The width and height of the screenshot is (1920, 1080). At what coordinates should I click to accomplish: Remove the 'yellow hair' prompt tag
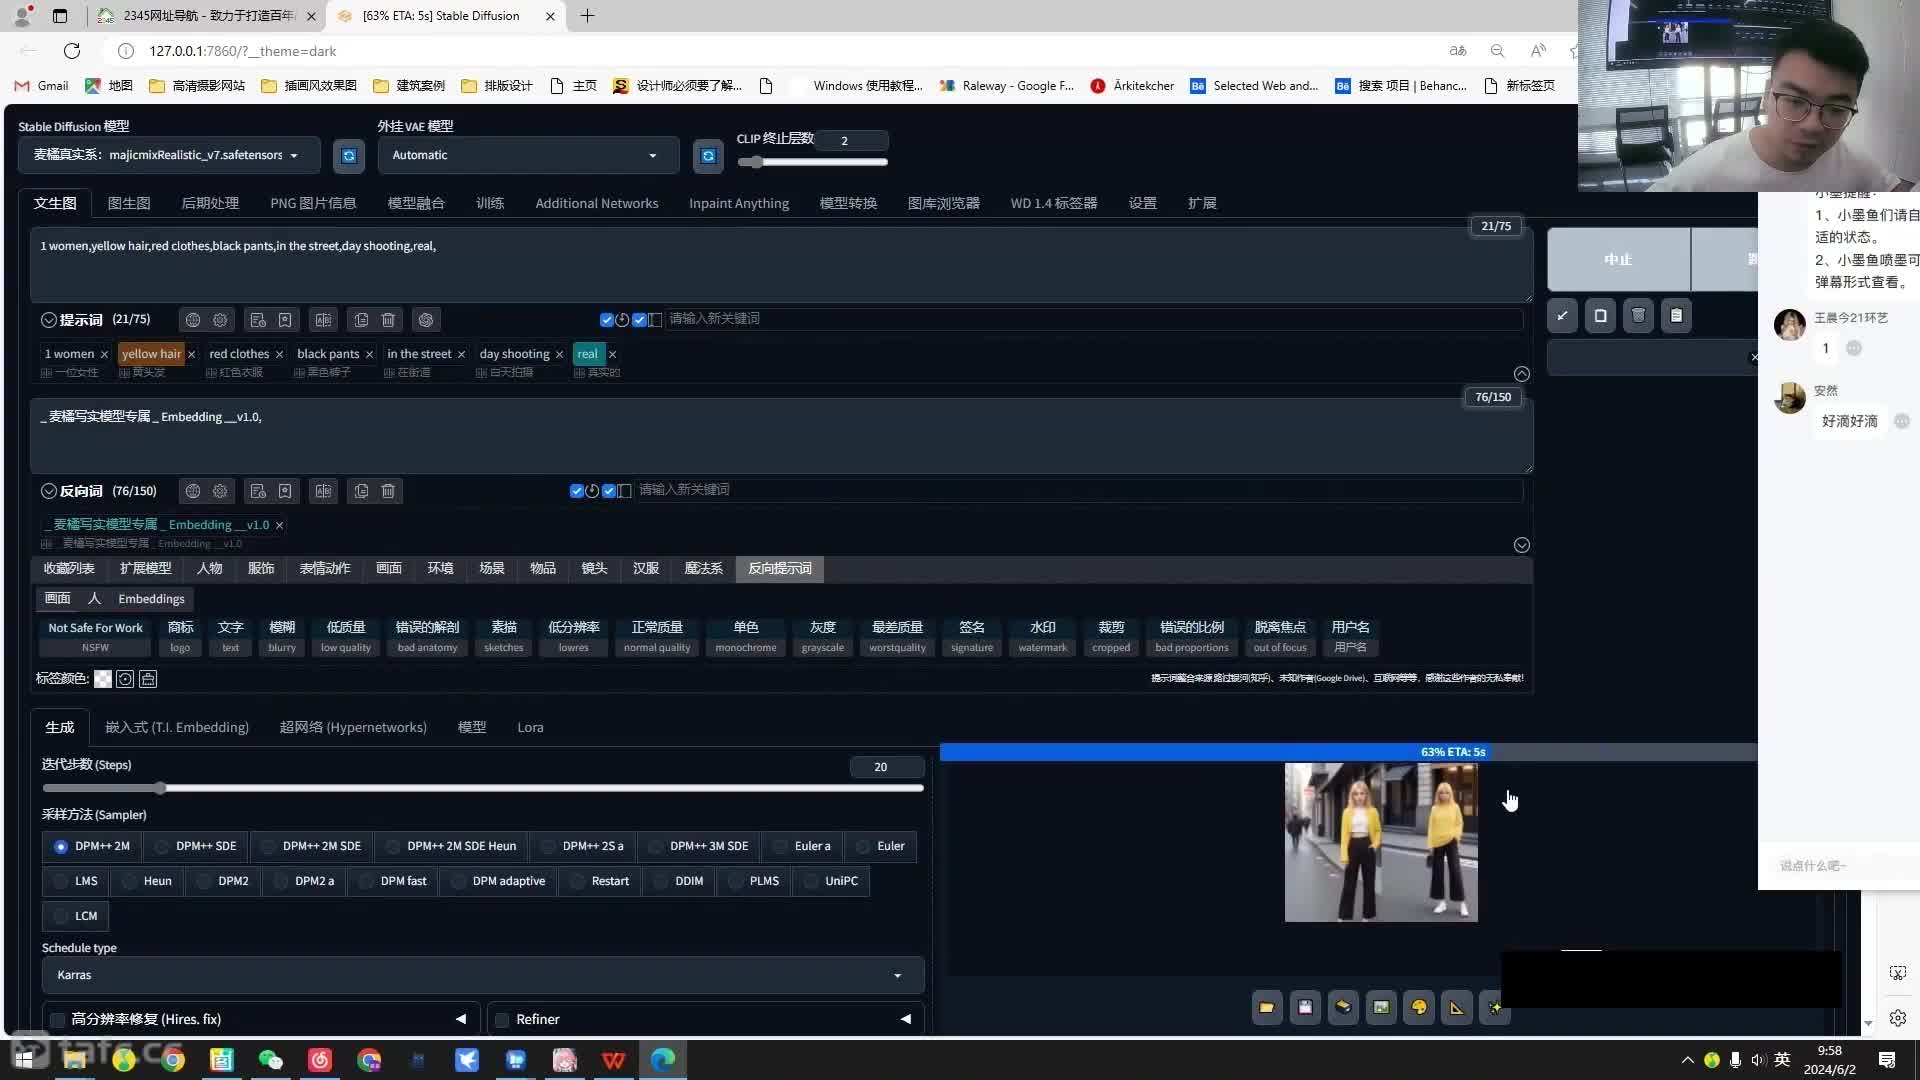[x=191, y=354]
